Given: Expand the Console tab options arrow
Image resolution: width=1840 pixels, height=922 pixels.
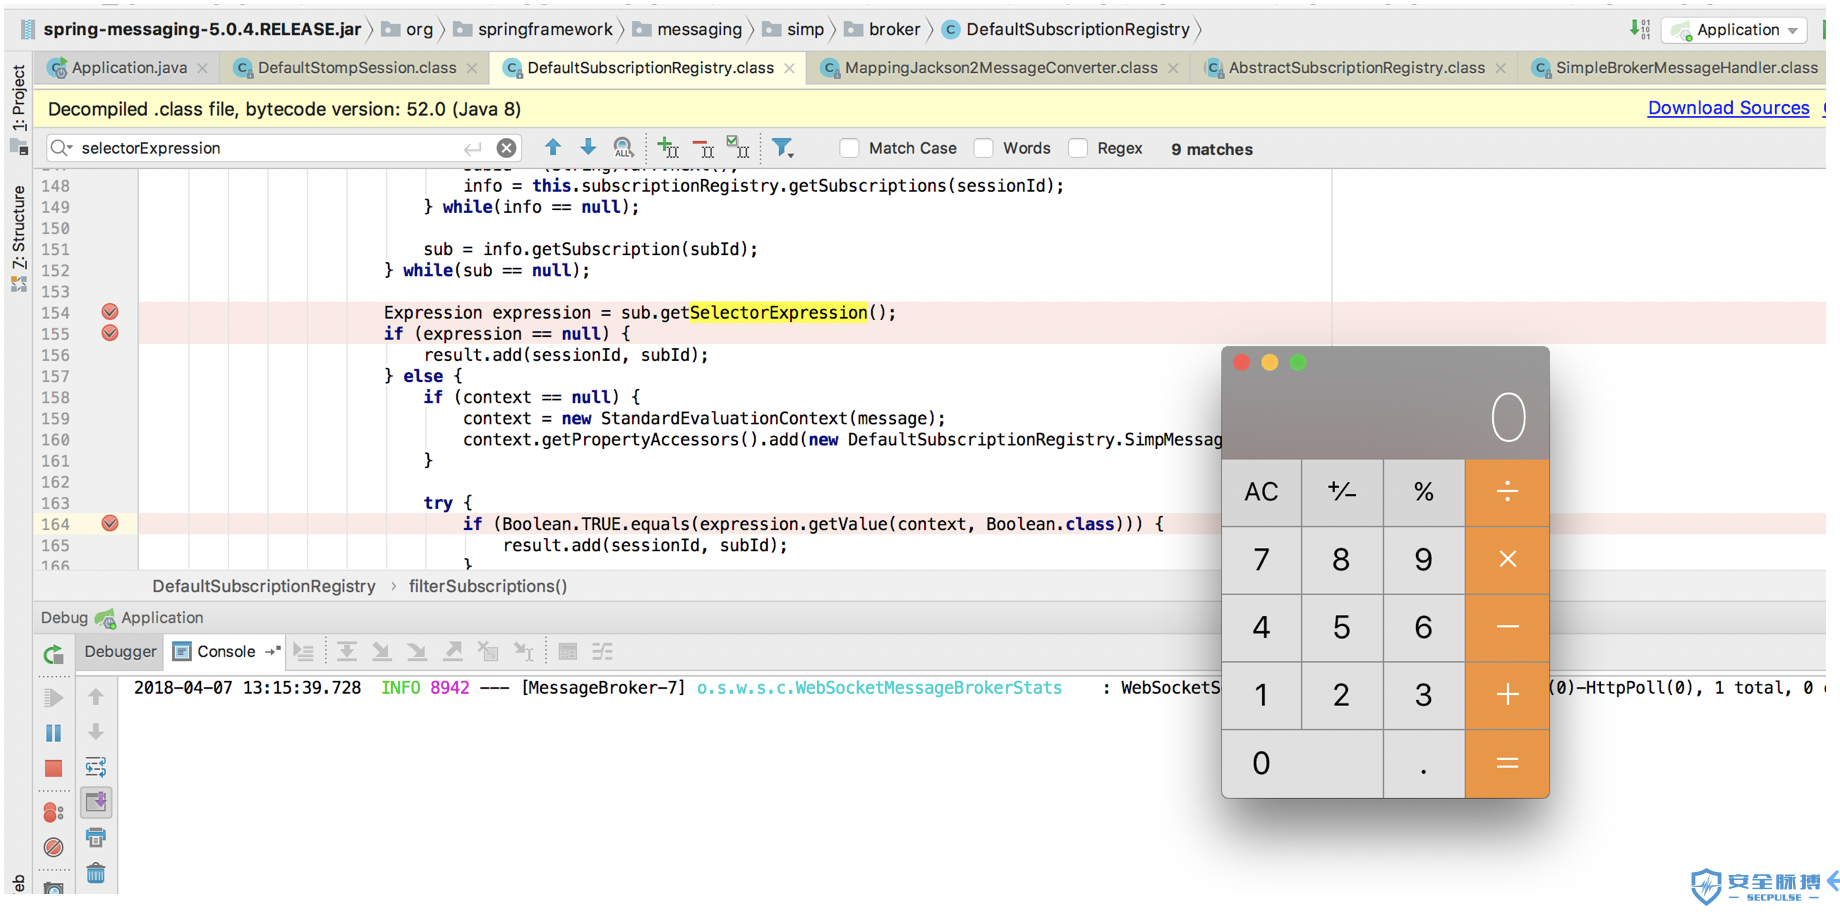Looking at the screenshot, I should tap(272, 652).
